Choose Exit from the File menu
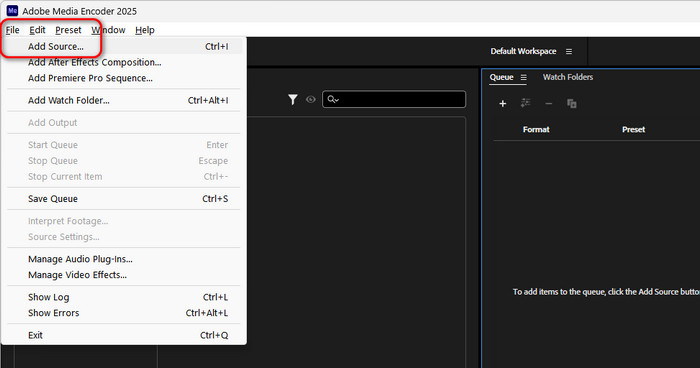Screen dimensions: 700x368 point(125,335)
